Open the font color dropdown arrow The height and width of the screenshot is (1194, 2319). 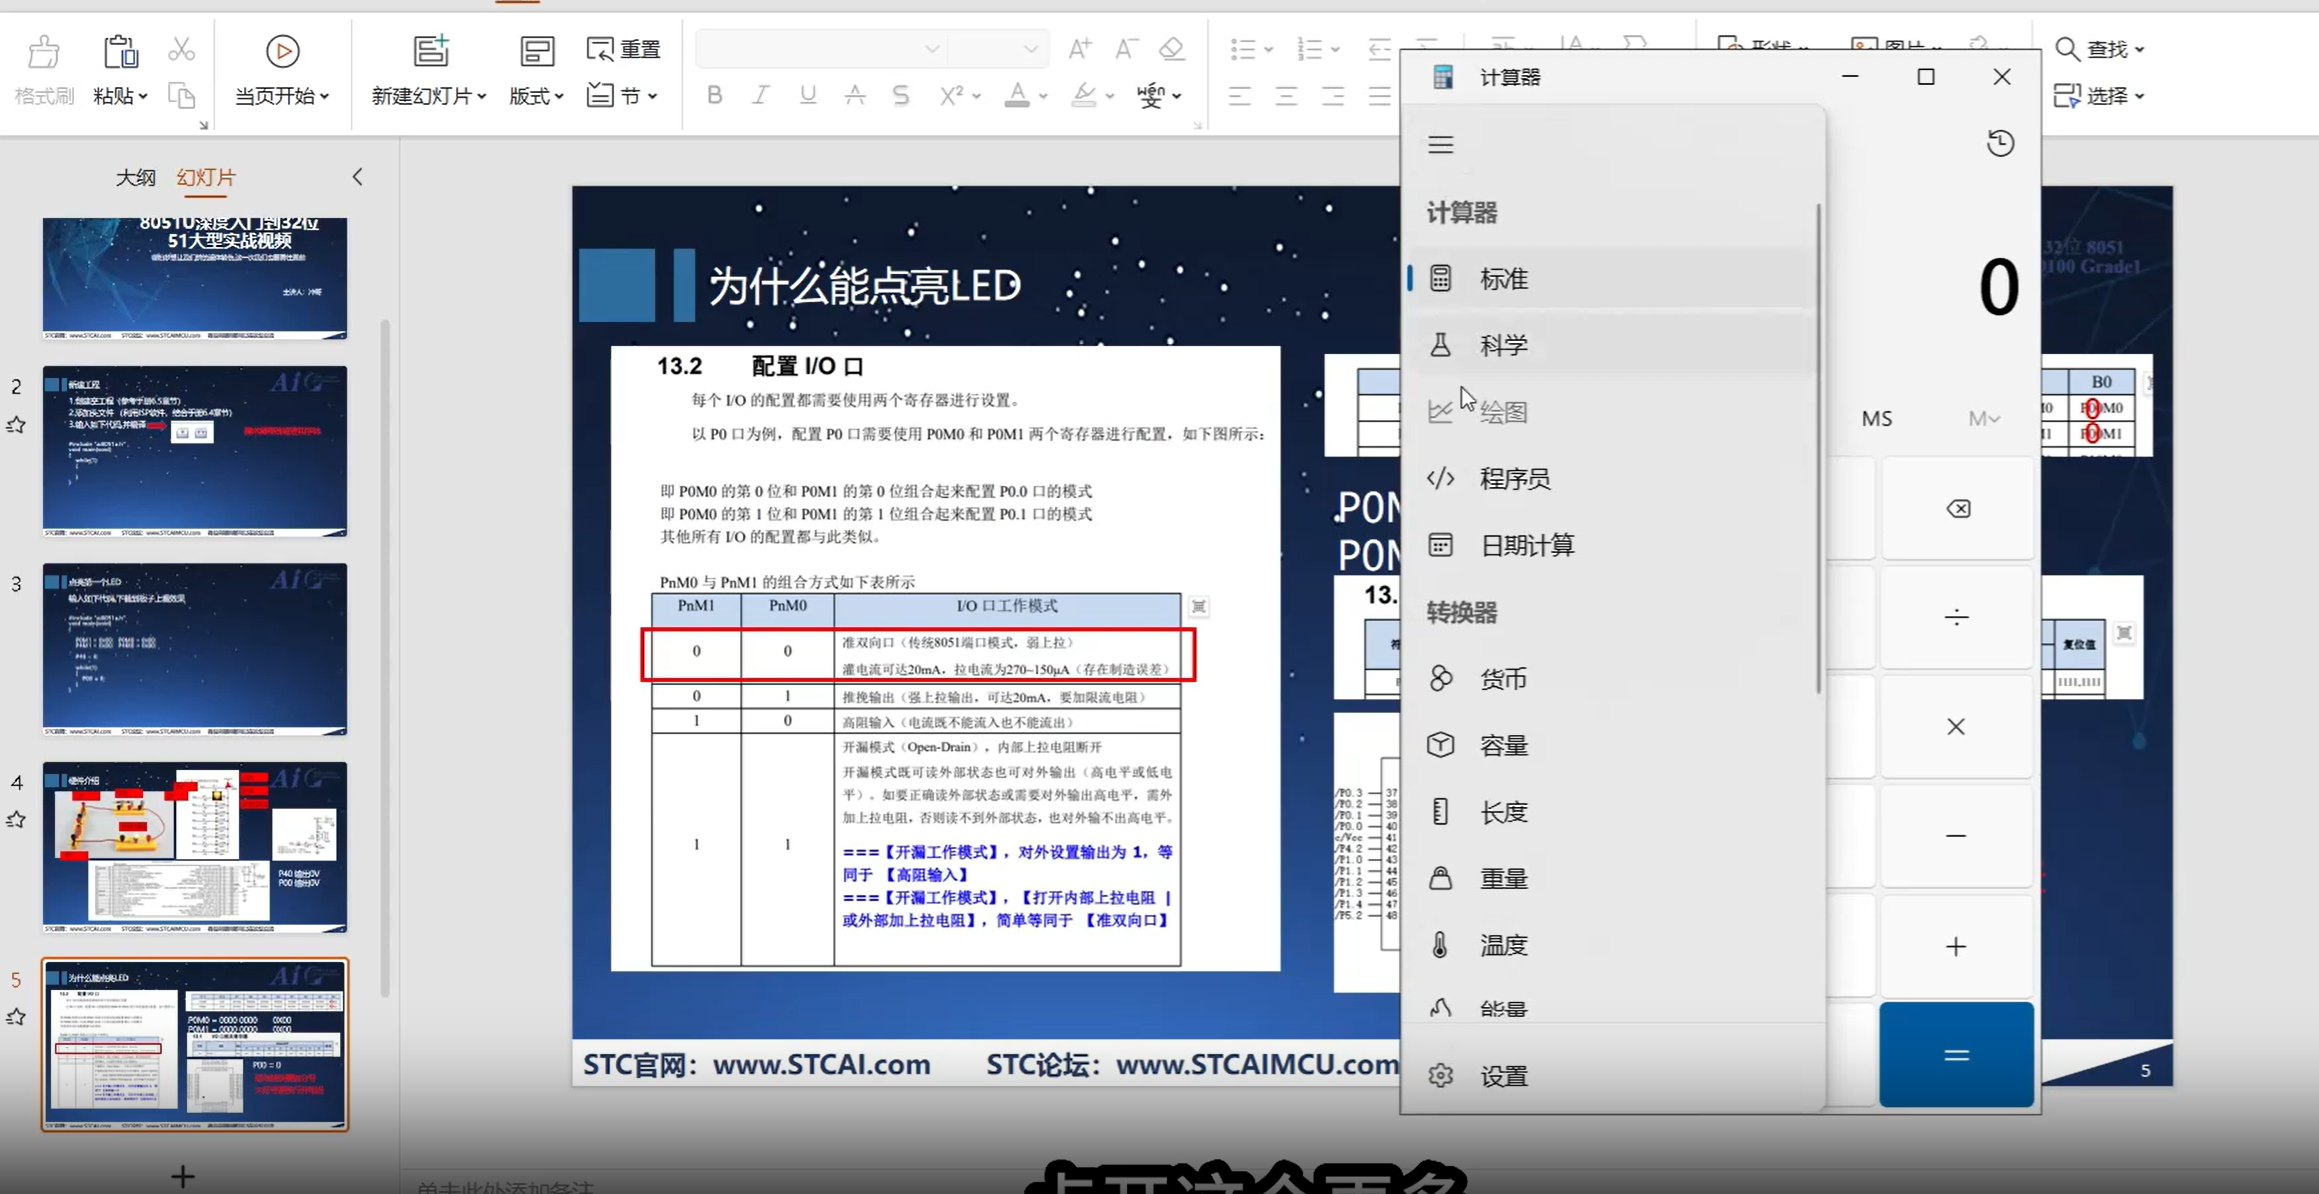[1042, 95]
